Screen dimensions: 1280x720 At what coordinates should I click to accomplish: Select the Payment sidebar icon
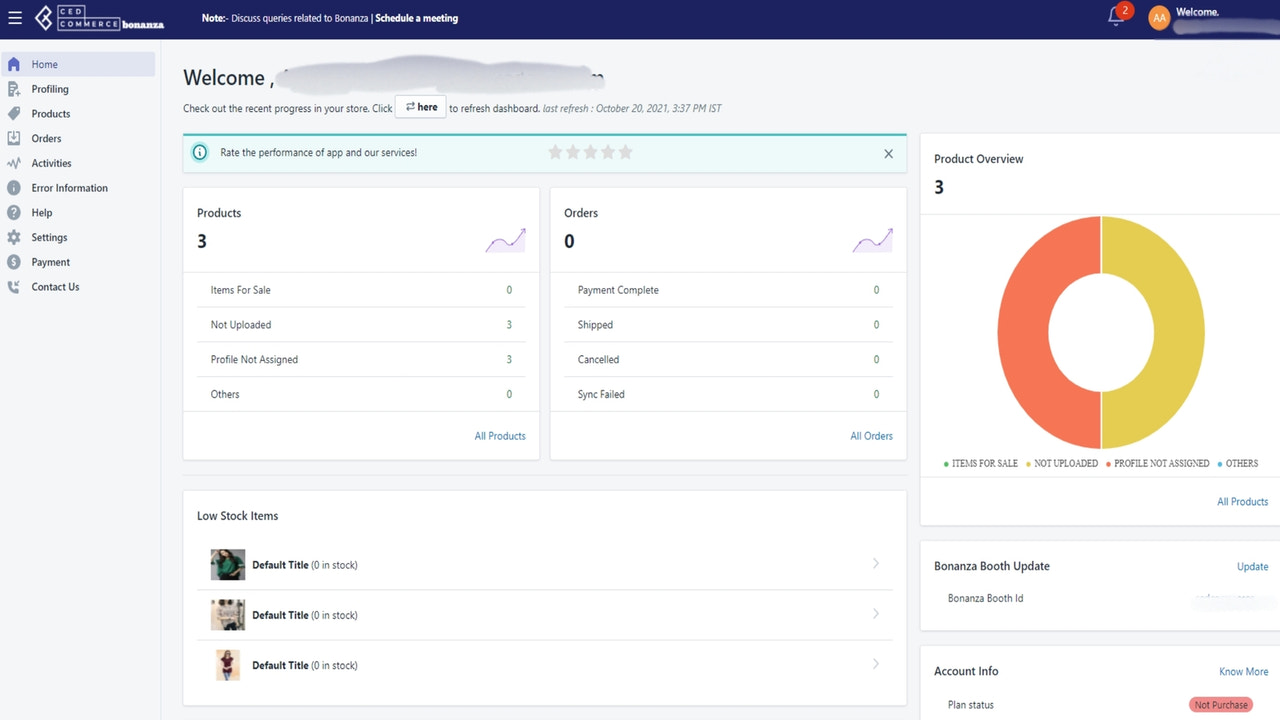(x=15, y=261)
